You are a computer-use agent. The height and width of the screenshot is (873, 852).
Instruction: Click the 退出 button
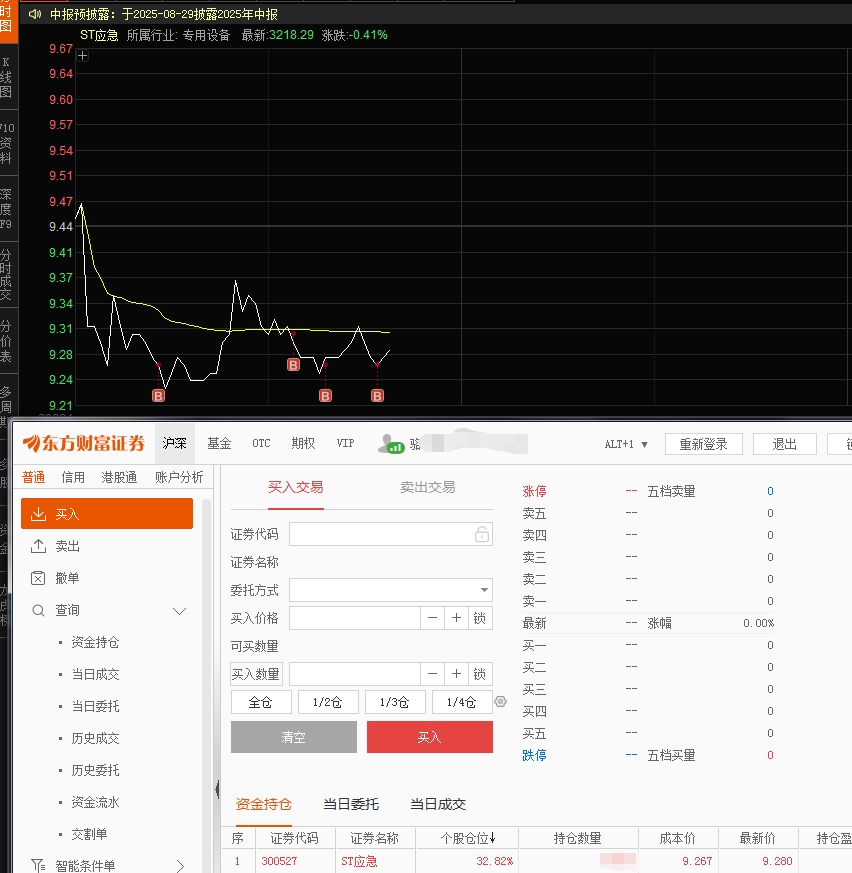784,444
